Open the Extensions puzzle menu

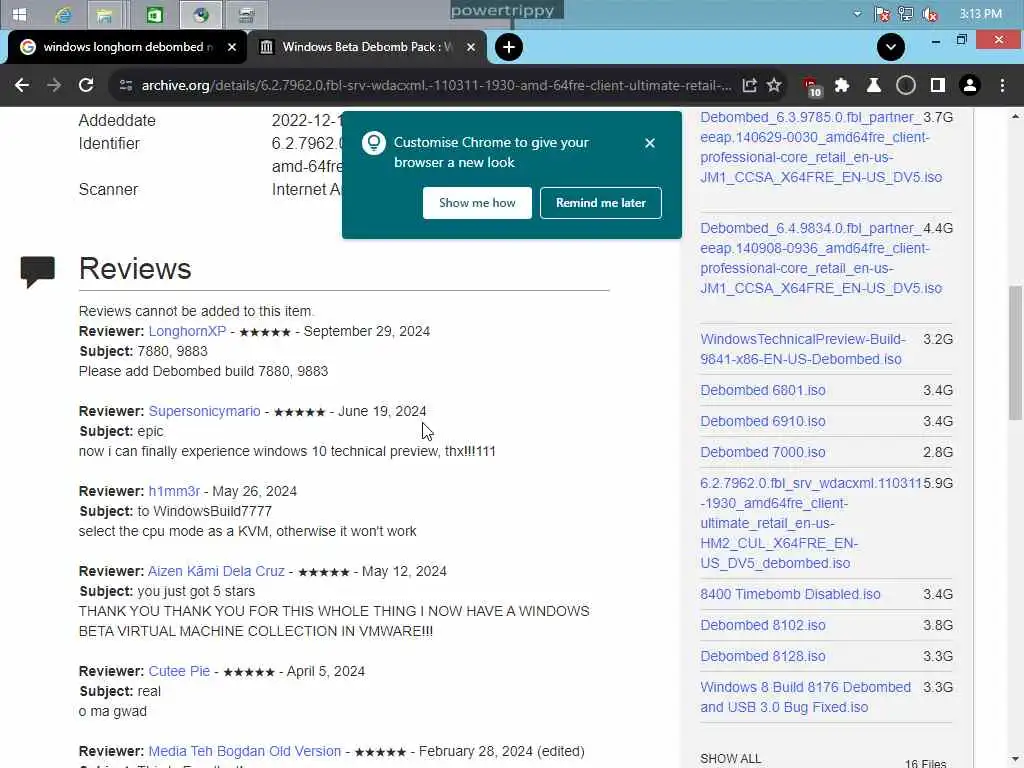tap(842, 86)
